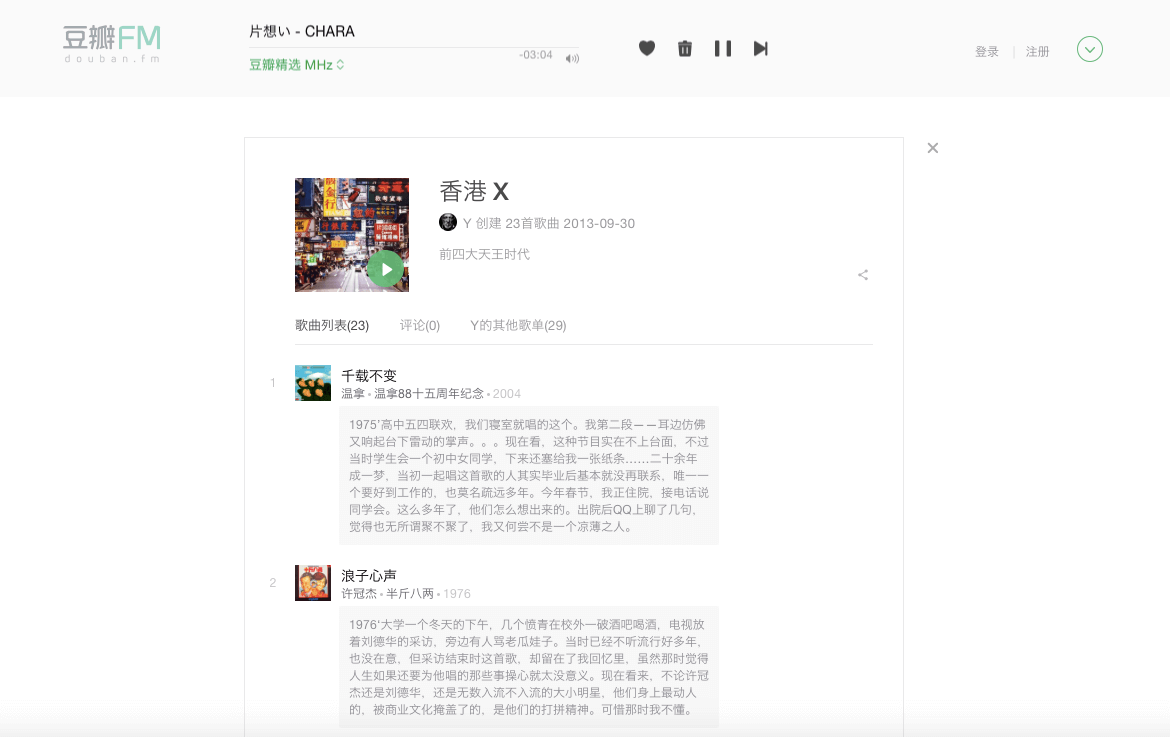The image size is (1170, 737).
Task: Mute audio via the speaker icon
Action: (x=572, y=57)
